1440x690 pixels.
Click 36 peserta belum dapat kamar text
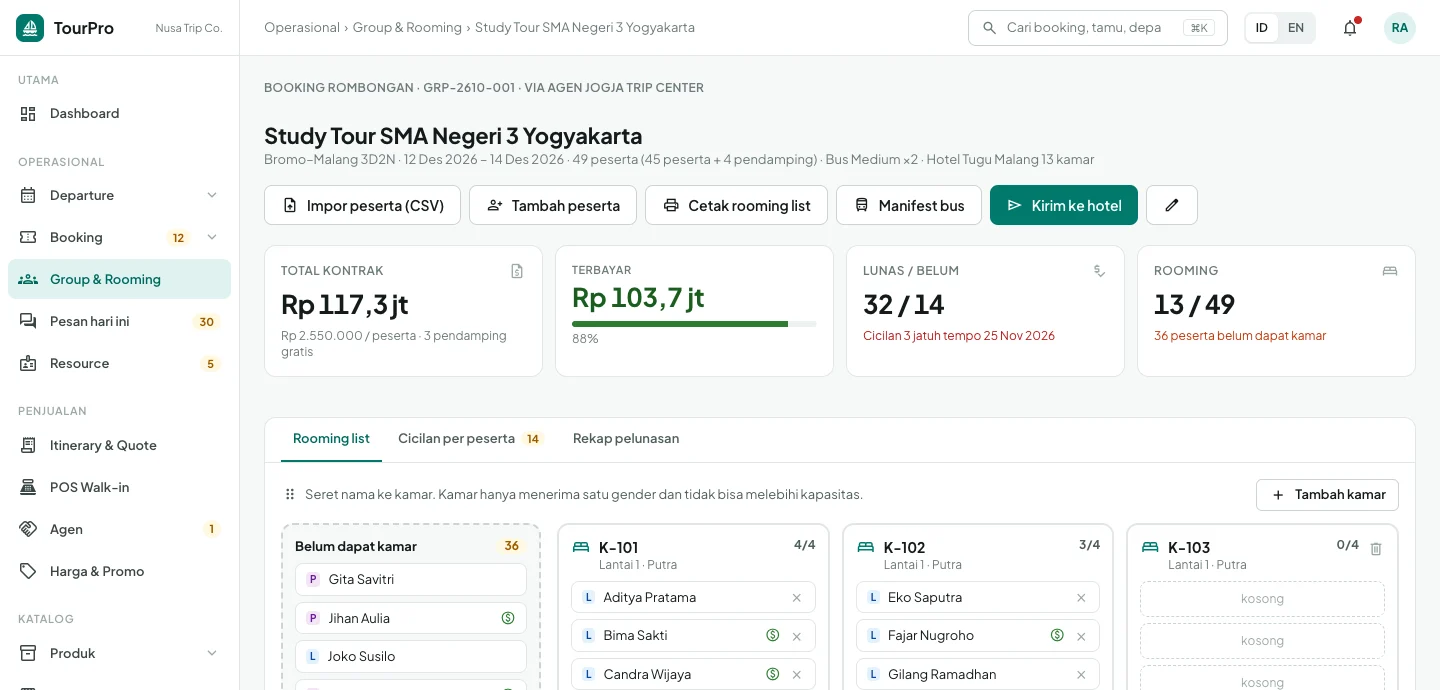pos(1240,336)
